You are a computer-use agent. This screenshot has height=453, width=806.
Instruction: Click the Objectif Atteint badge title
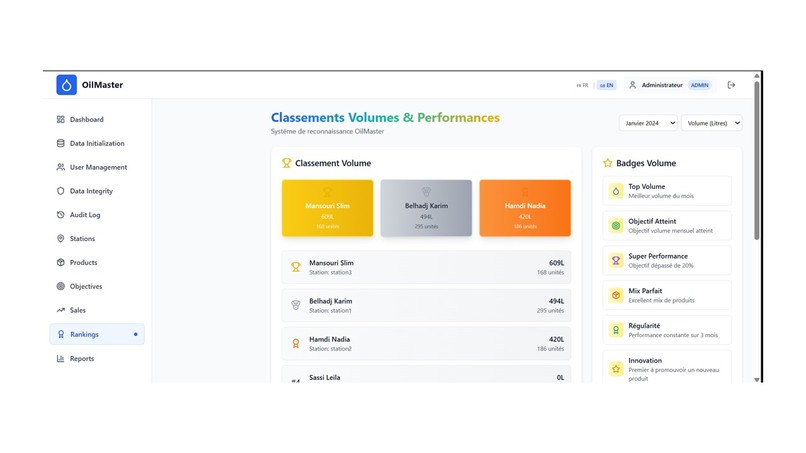point(652,221)
